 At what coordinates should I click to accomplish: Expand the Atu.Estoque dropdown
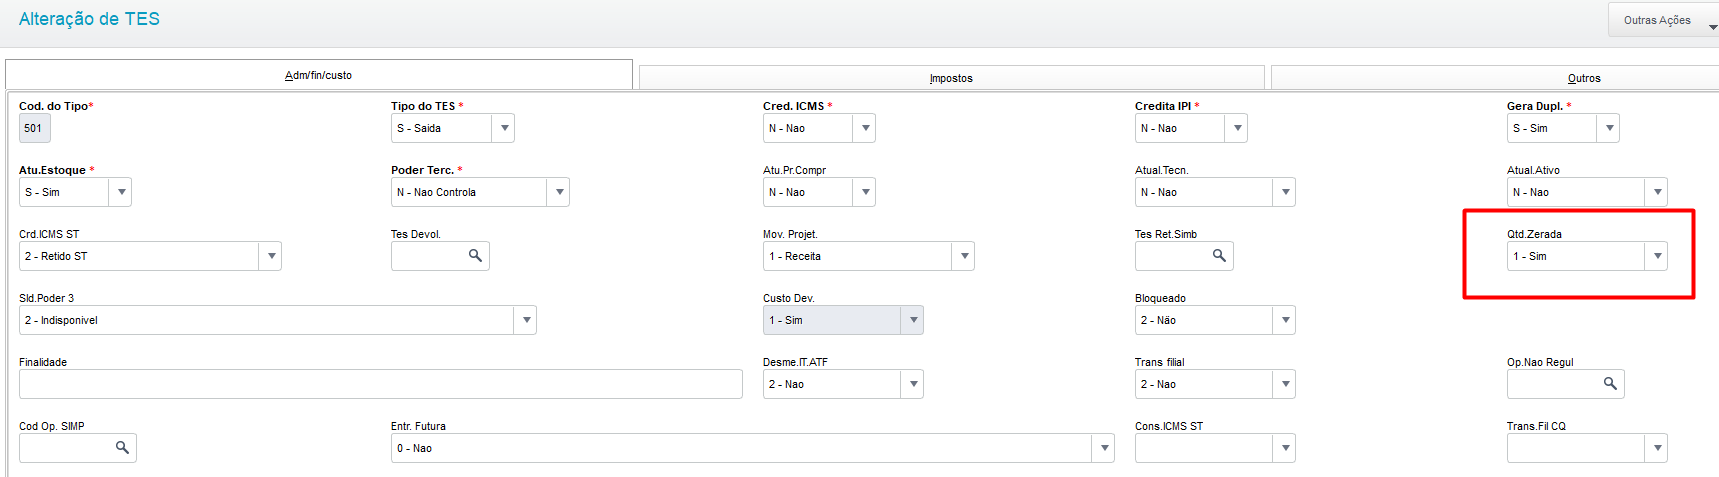121,192
